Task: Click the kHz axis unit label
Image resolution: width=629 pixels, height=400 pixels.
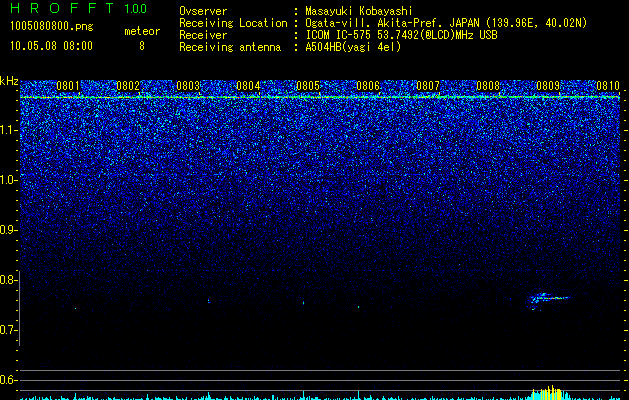Action: pyautogui.click(x=9, y=81)
